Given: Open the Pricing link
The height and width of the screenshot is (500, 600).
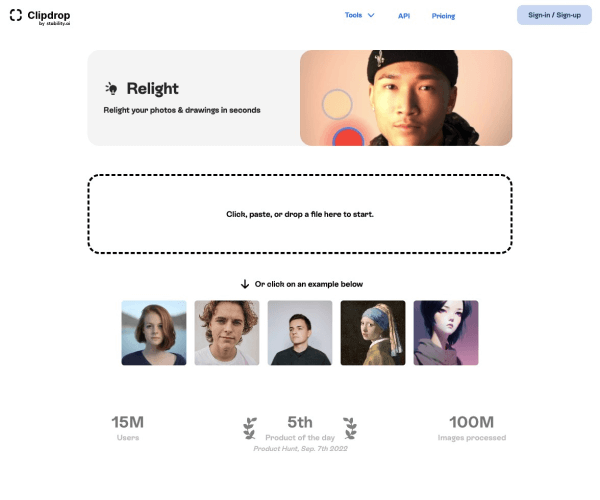Looking at the screenshot, I should point(443,16).
